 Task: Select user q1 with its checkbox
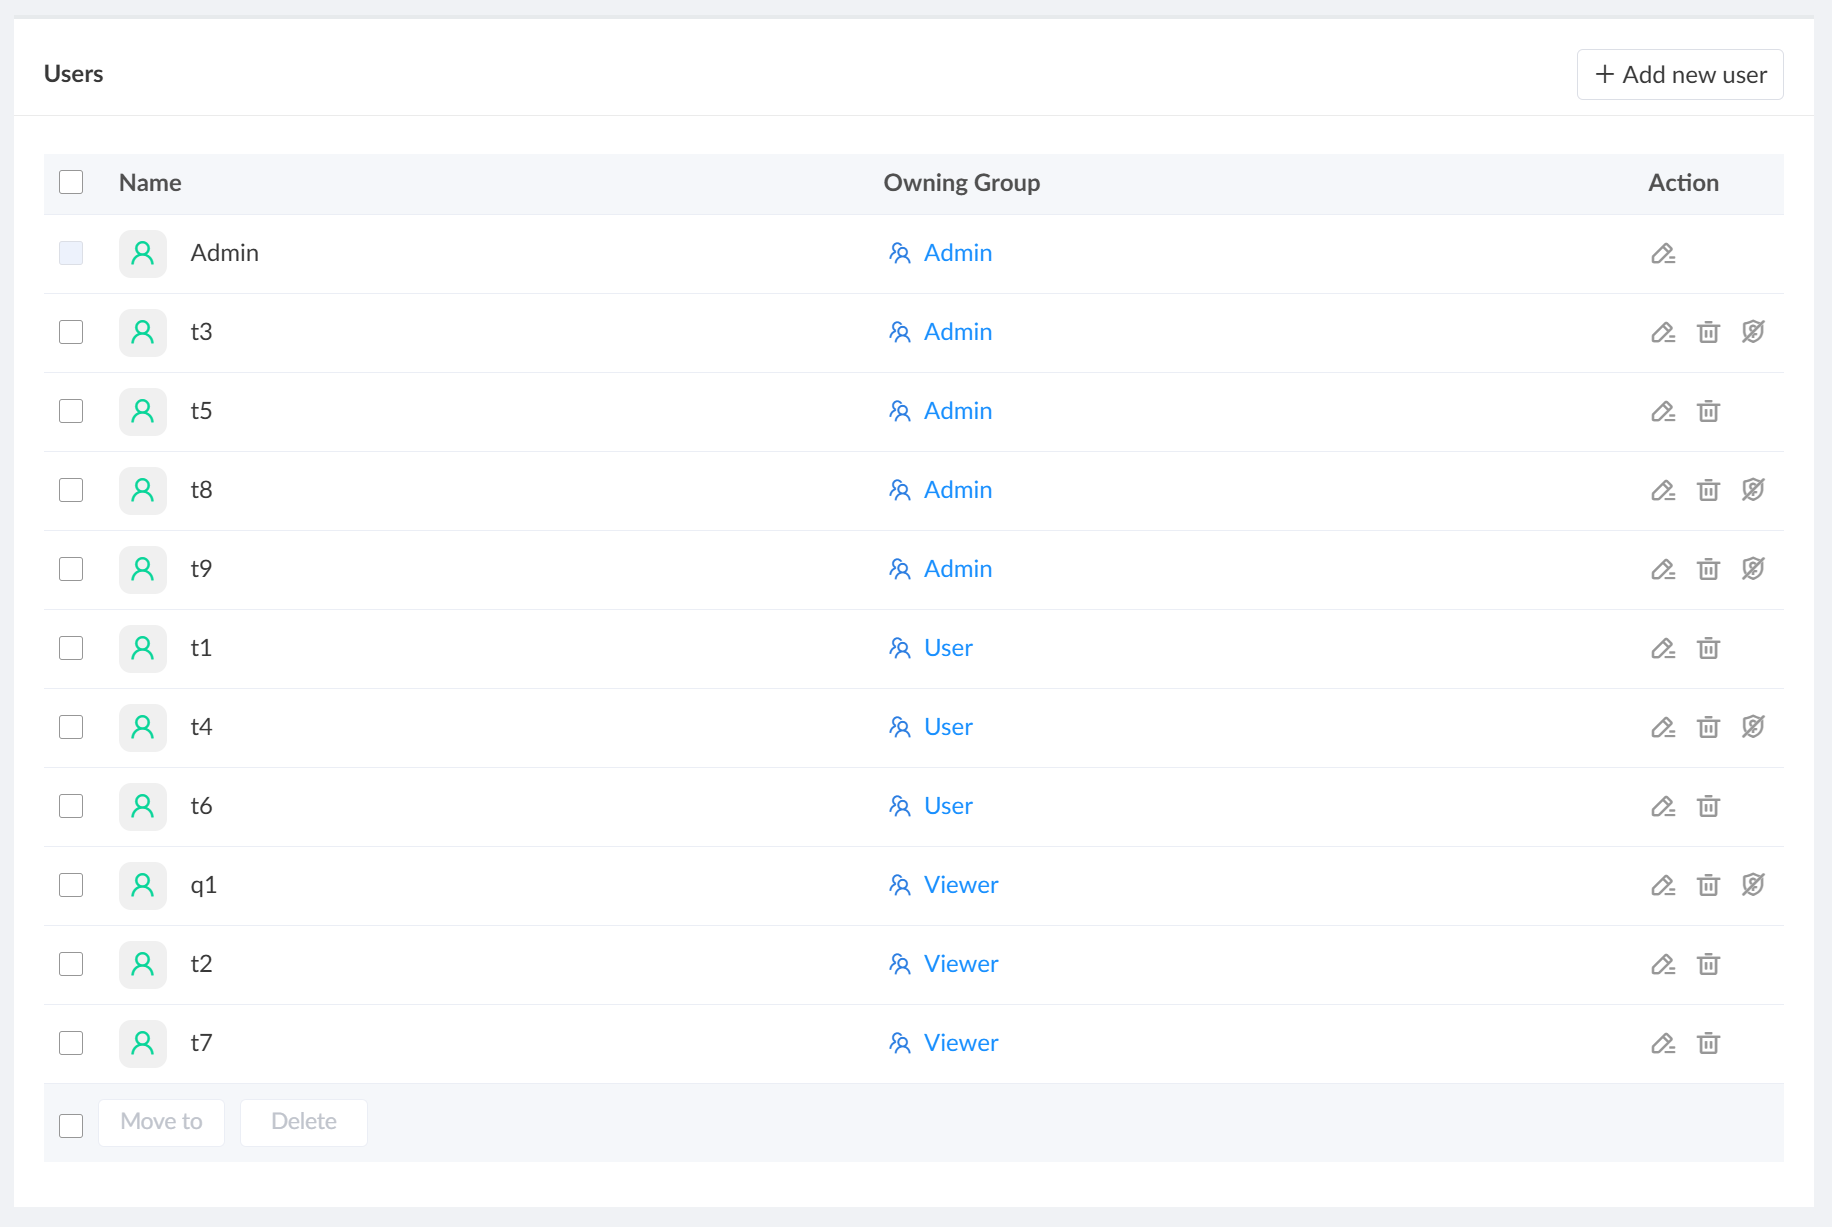(71, 885)
